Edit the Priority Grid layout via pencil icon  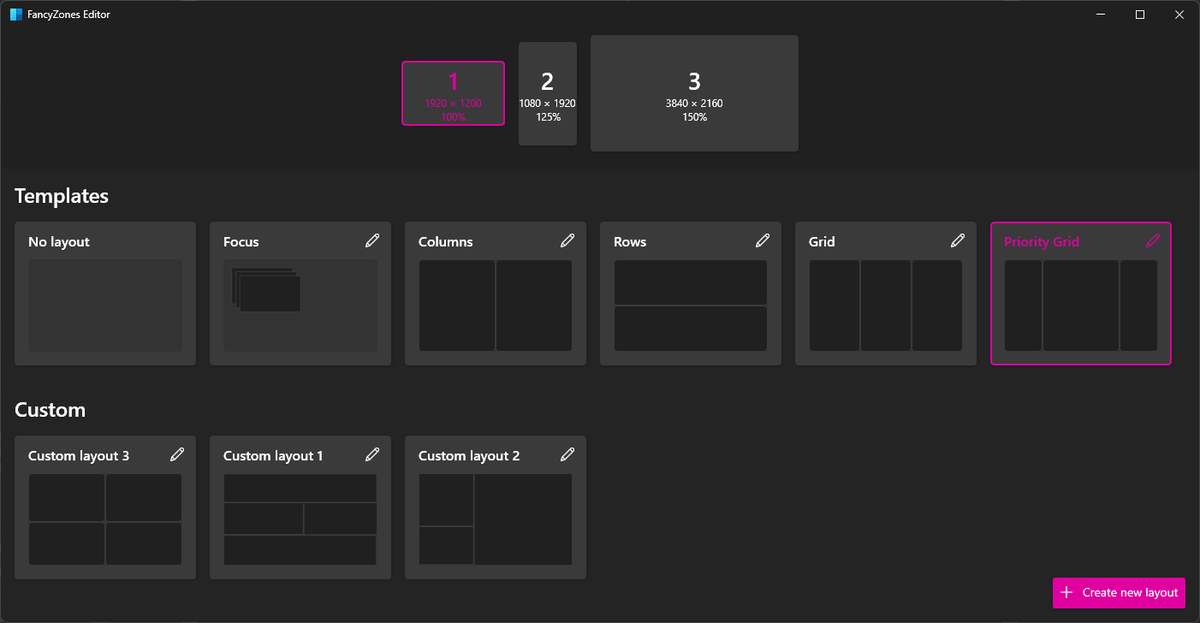tap(1152, 240)
